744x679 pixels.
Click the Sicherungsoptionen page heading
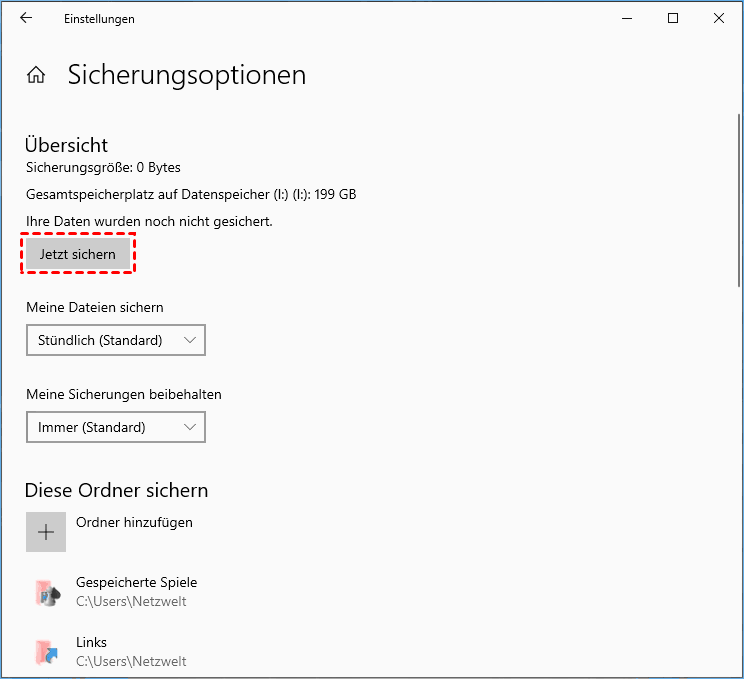[186, 75]
